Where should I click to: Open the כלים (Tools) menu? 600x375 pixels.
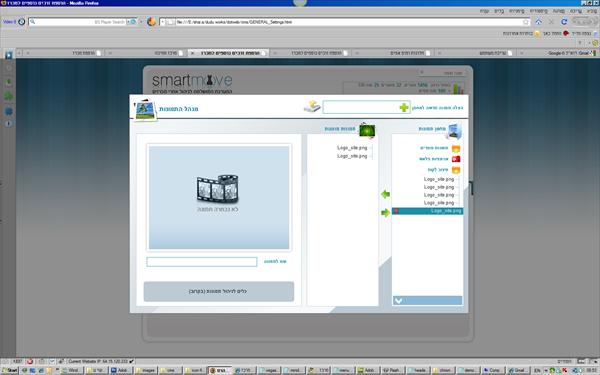pyautogui.click(x=499, y=11)
